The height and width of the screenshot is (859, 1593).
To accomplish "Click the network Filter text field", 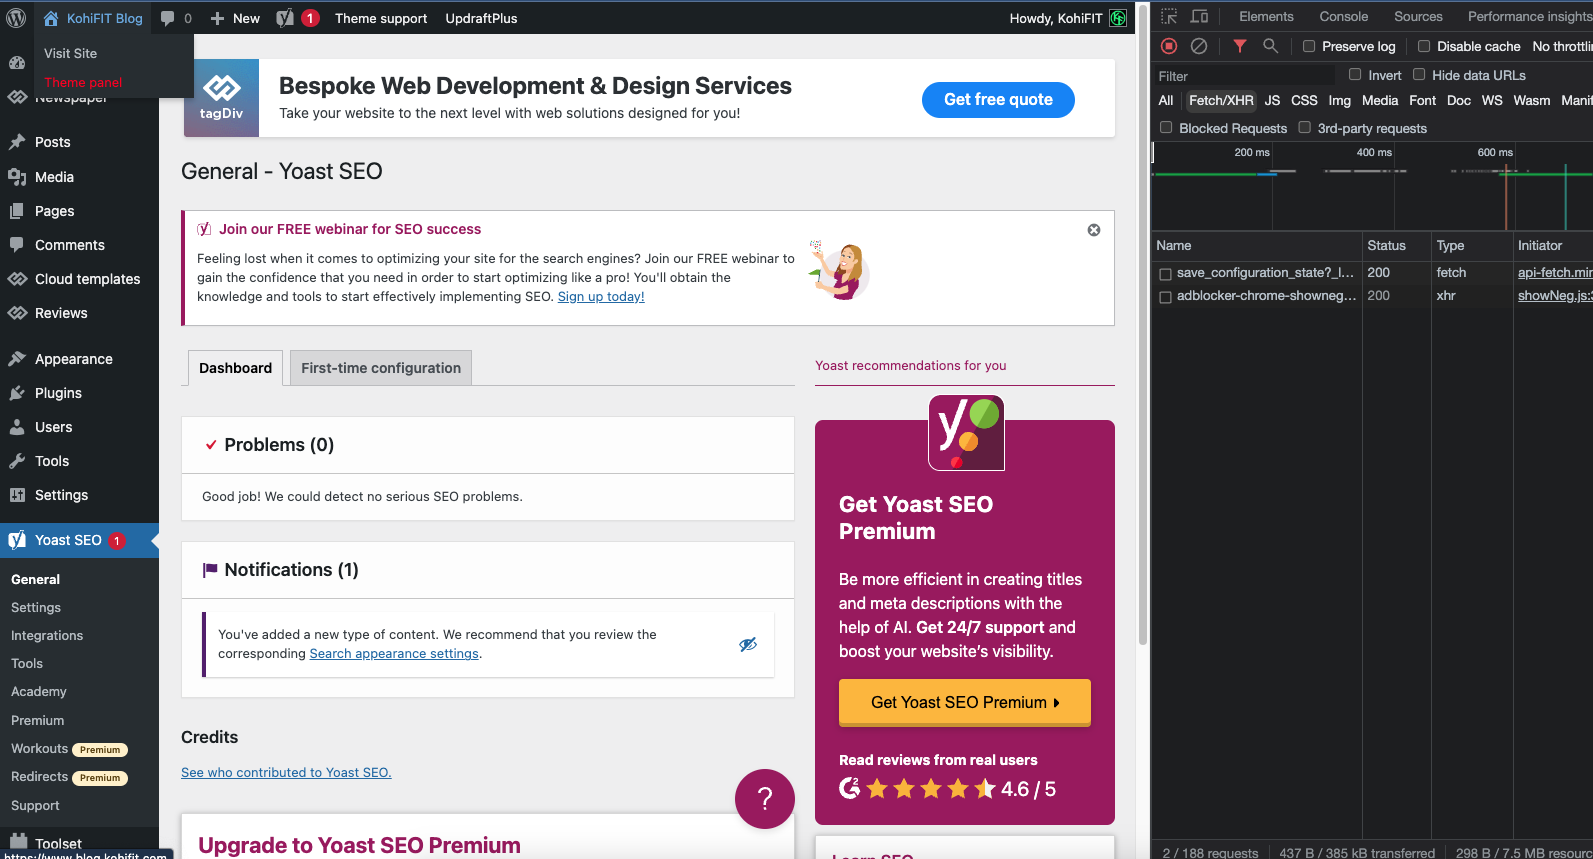I will (1244, 75).
